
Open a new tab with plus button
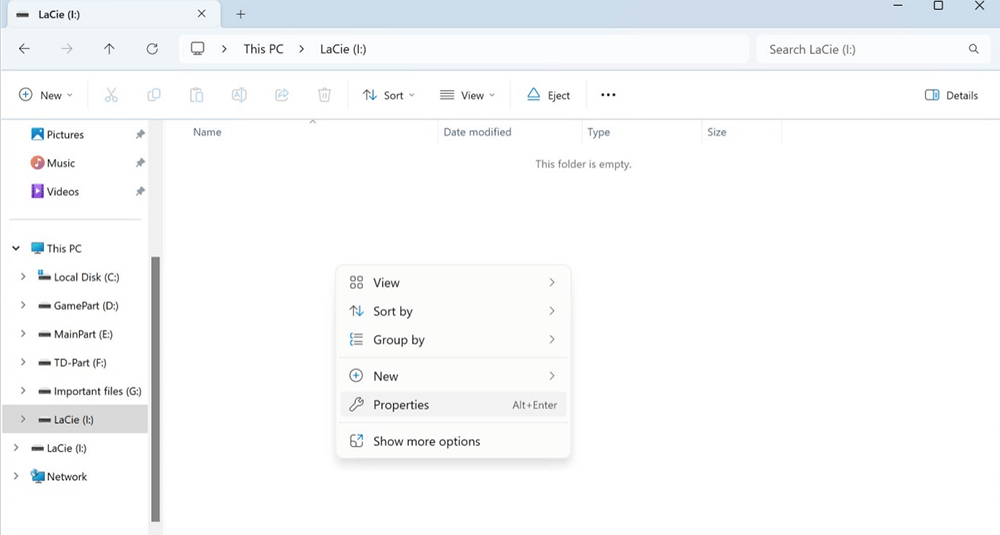[x=240, y=14]
